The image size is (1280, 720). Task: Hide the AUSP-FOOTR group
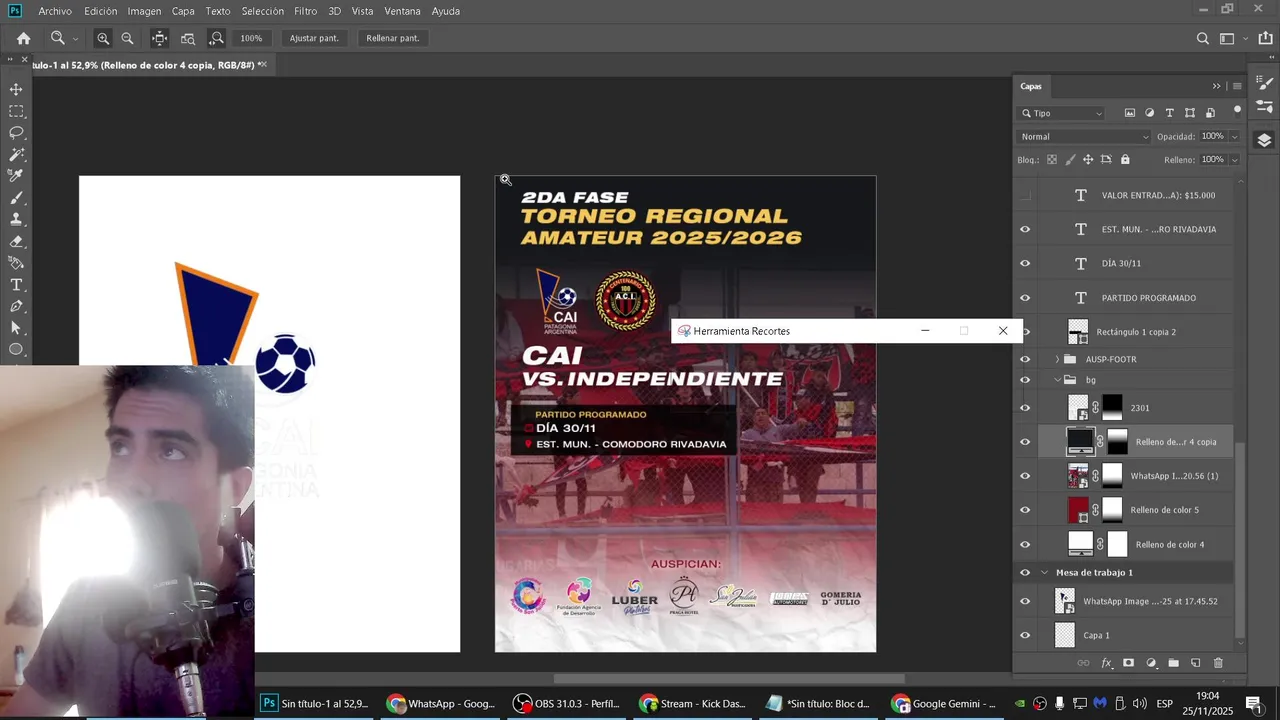[1025, 359]
